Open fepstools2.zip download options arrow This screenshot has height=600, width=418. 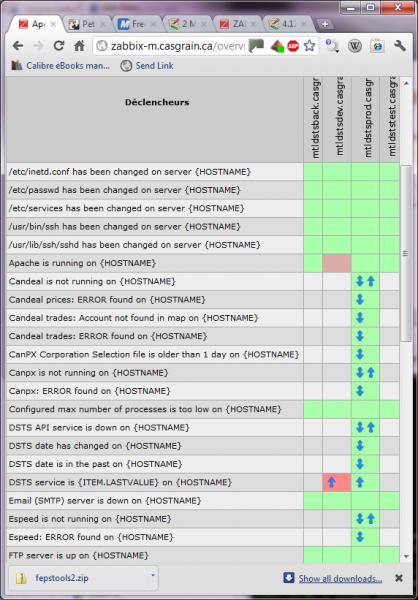click(153, 575)
